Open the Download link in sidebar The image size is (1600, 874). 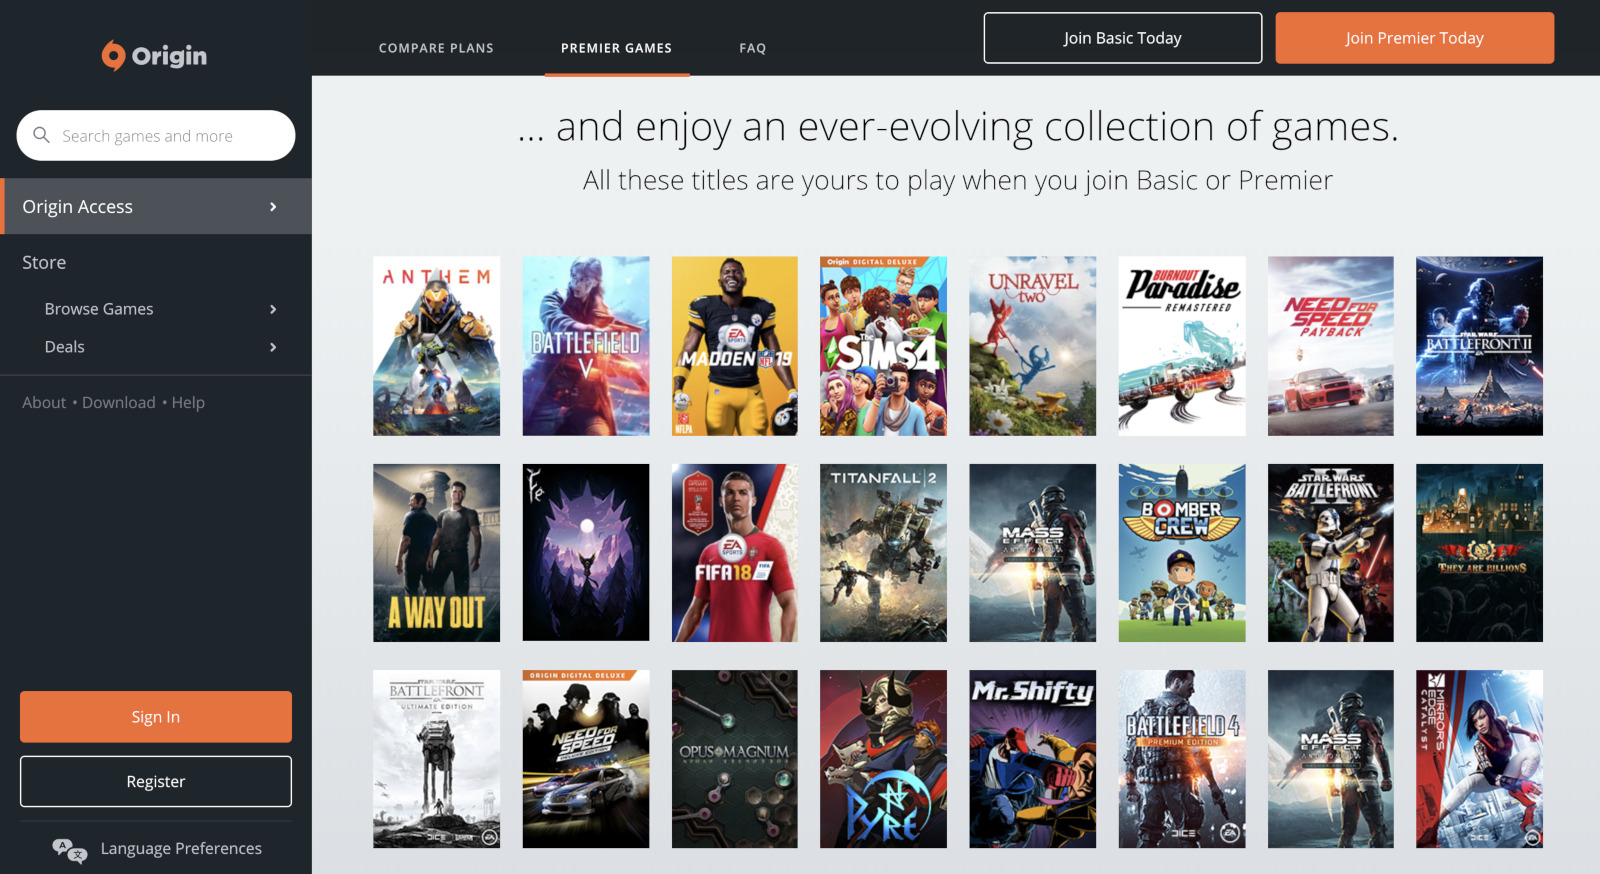(119, 403)
